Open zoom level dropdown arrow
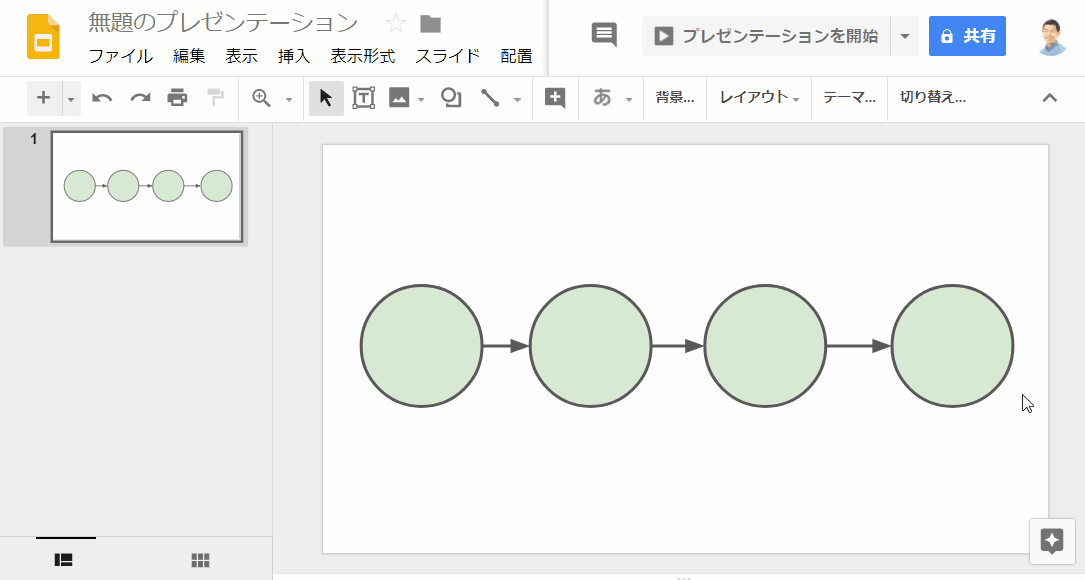1085x580 pixels. click(289, 100)
